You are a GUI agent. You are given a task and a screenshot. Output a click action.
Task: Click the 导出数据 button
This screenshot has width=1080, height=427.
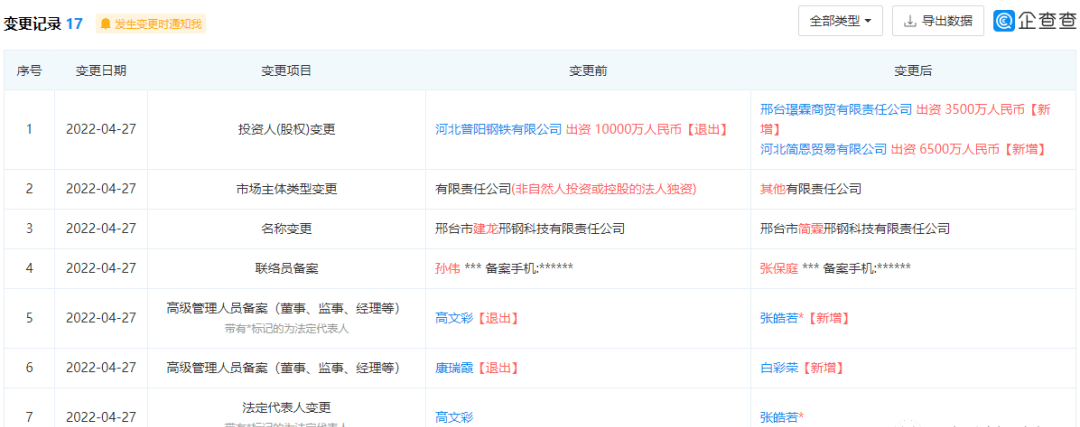tap(937, 21)
